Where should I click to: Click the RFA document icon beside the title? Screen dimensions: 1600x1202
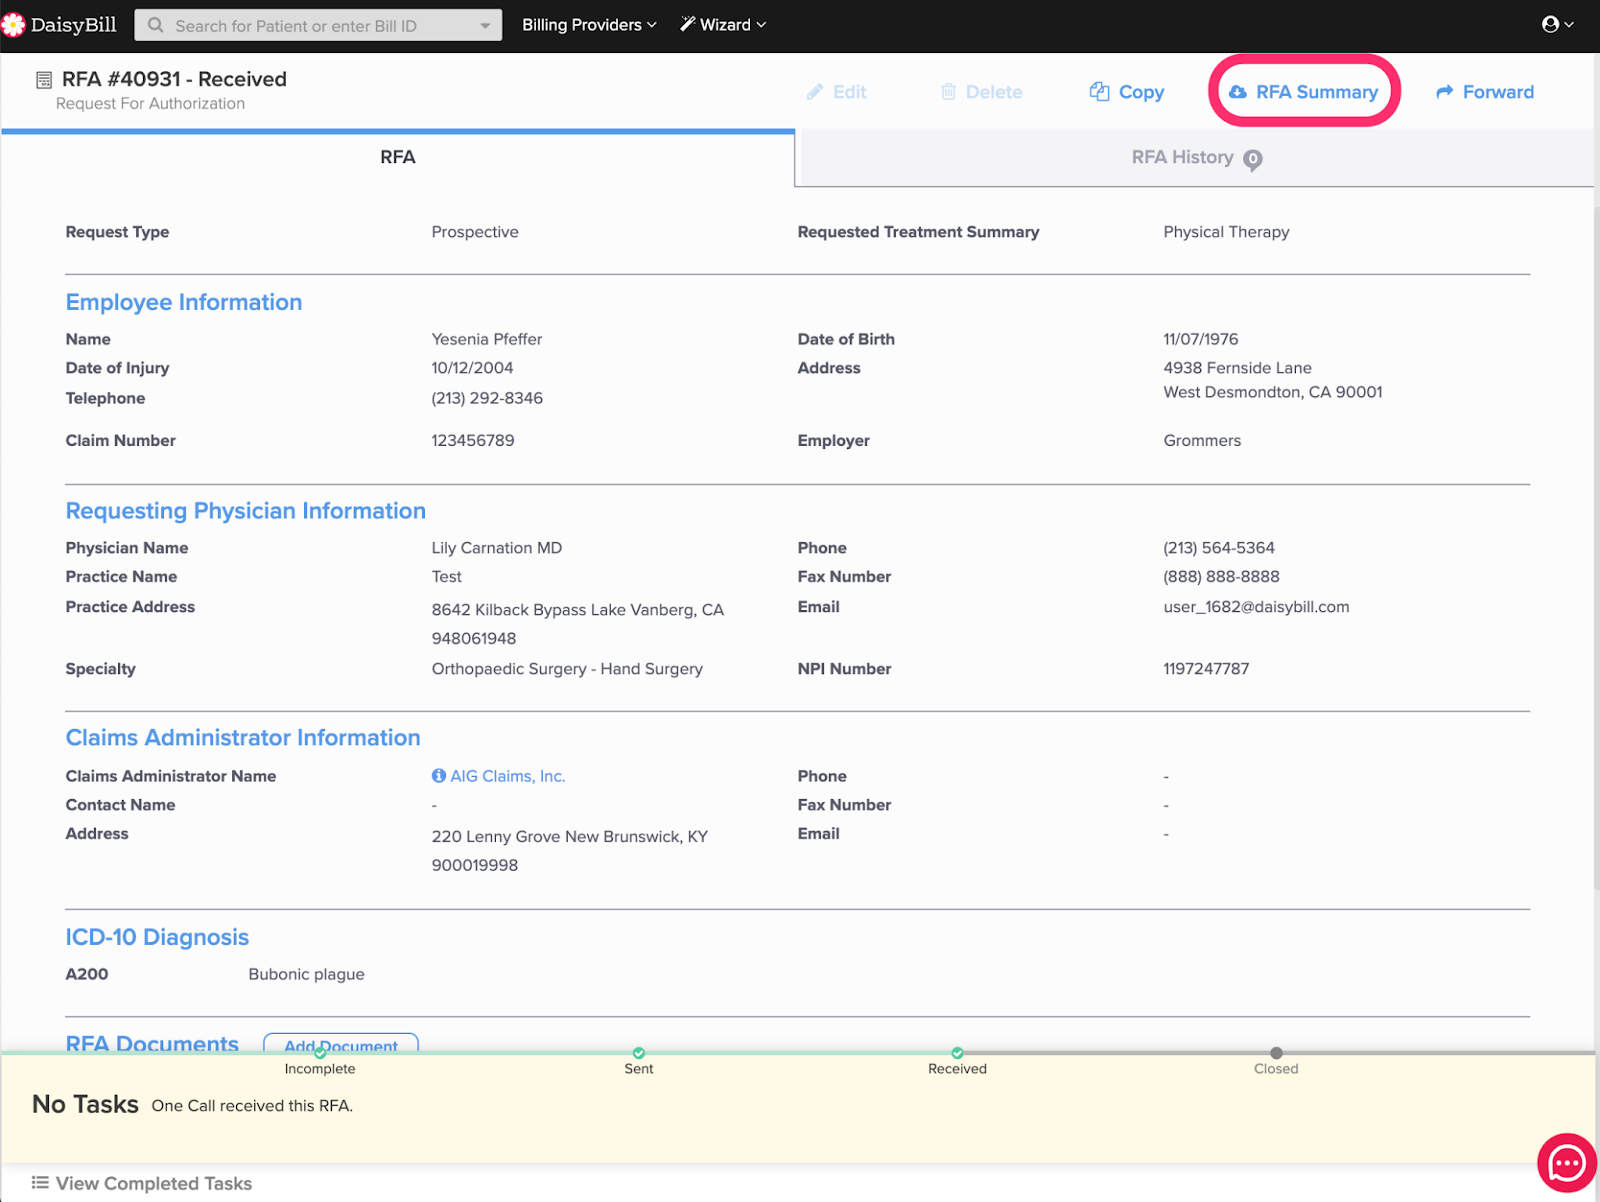coord(44,80)
